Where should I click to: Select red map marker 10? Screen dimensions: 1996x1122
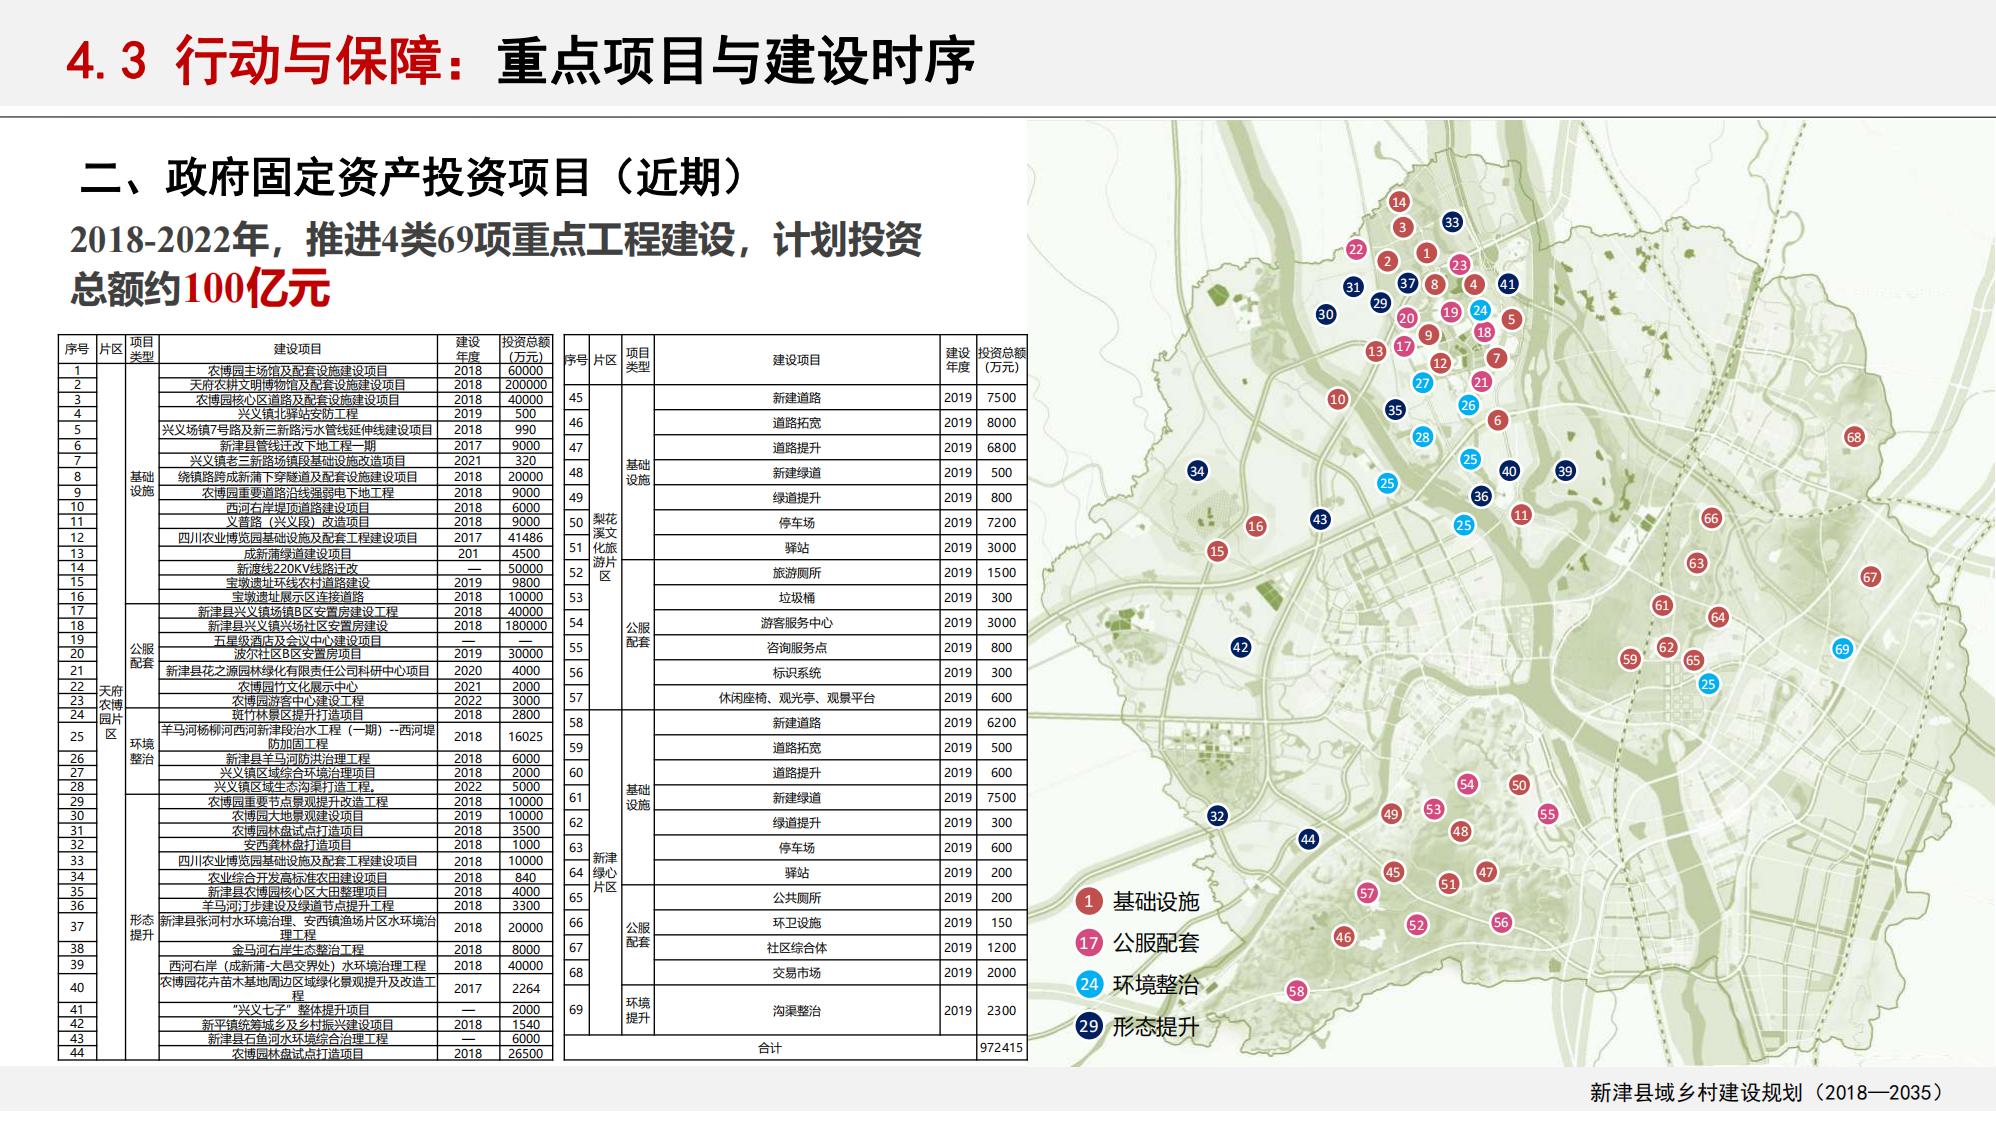(1338, 399)
